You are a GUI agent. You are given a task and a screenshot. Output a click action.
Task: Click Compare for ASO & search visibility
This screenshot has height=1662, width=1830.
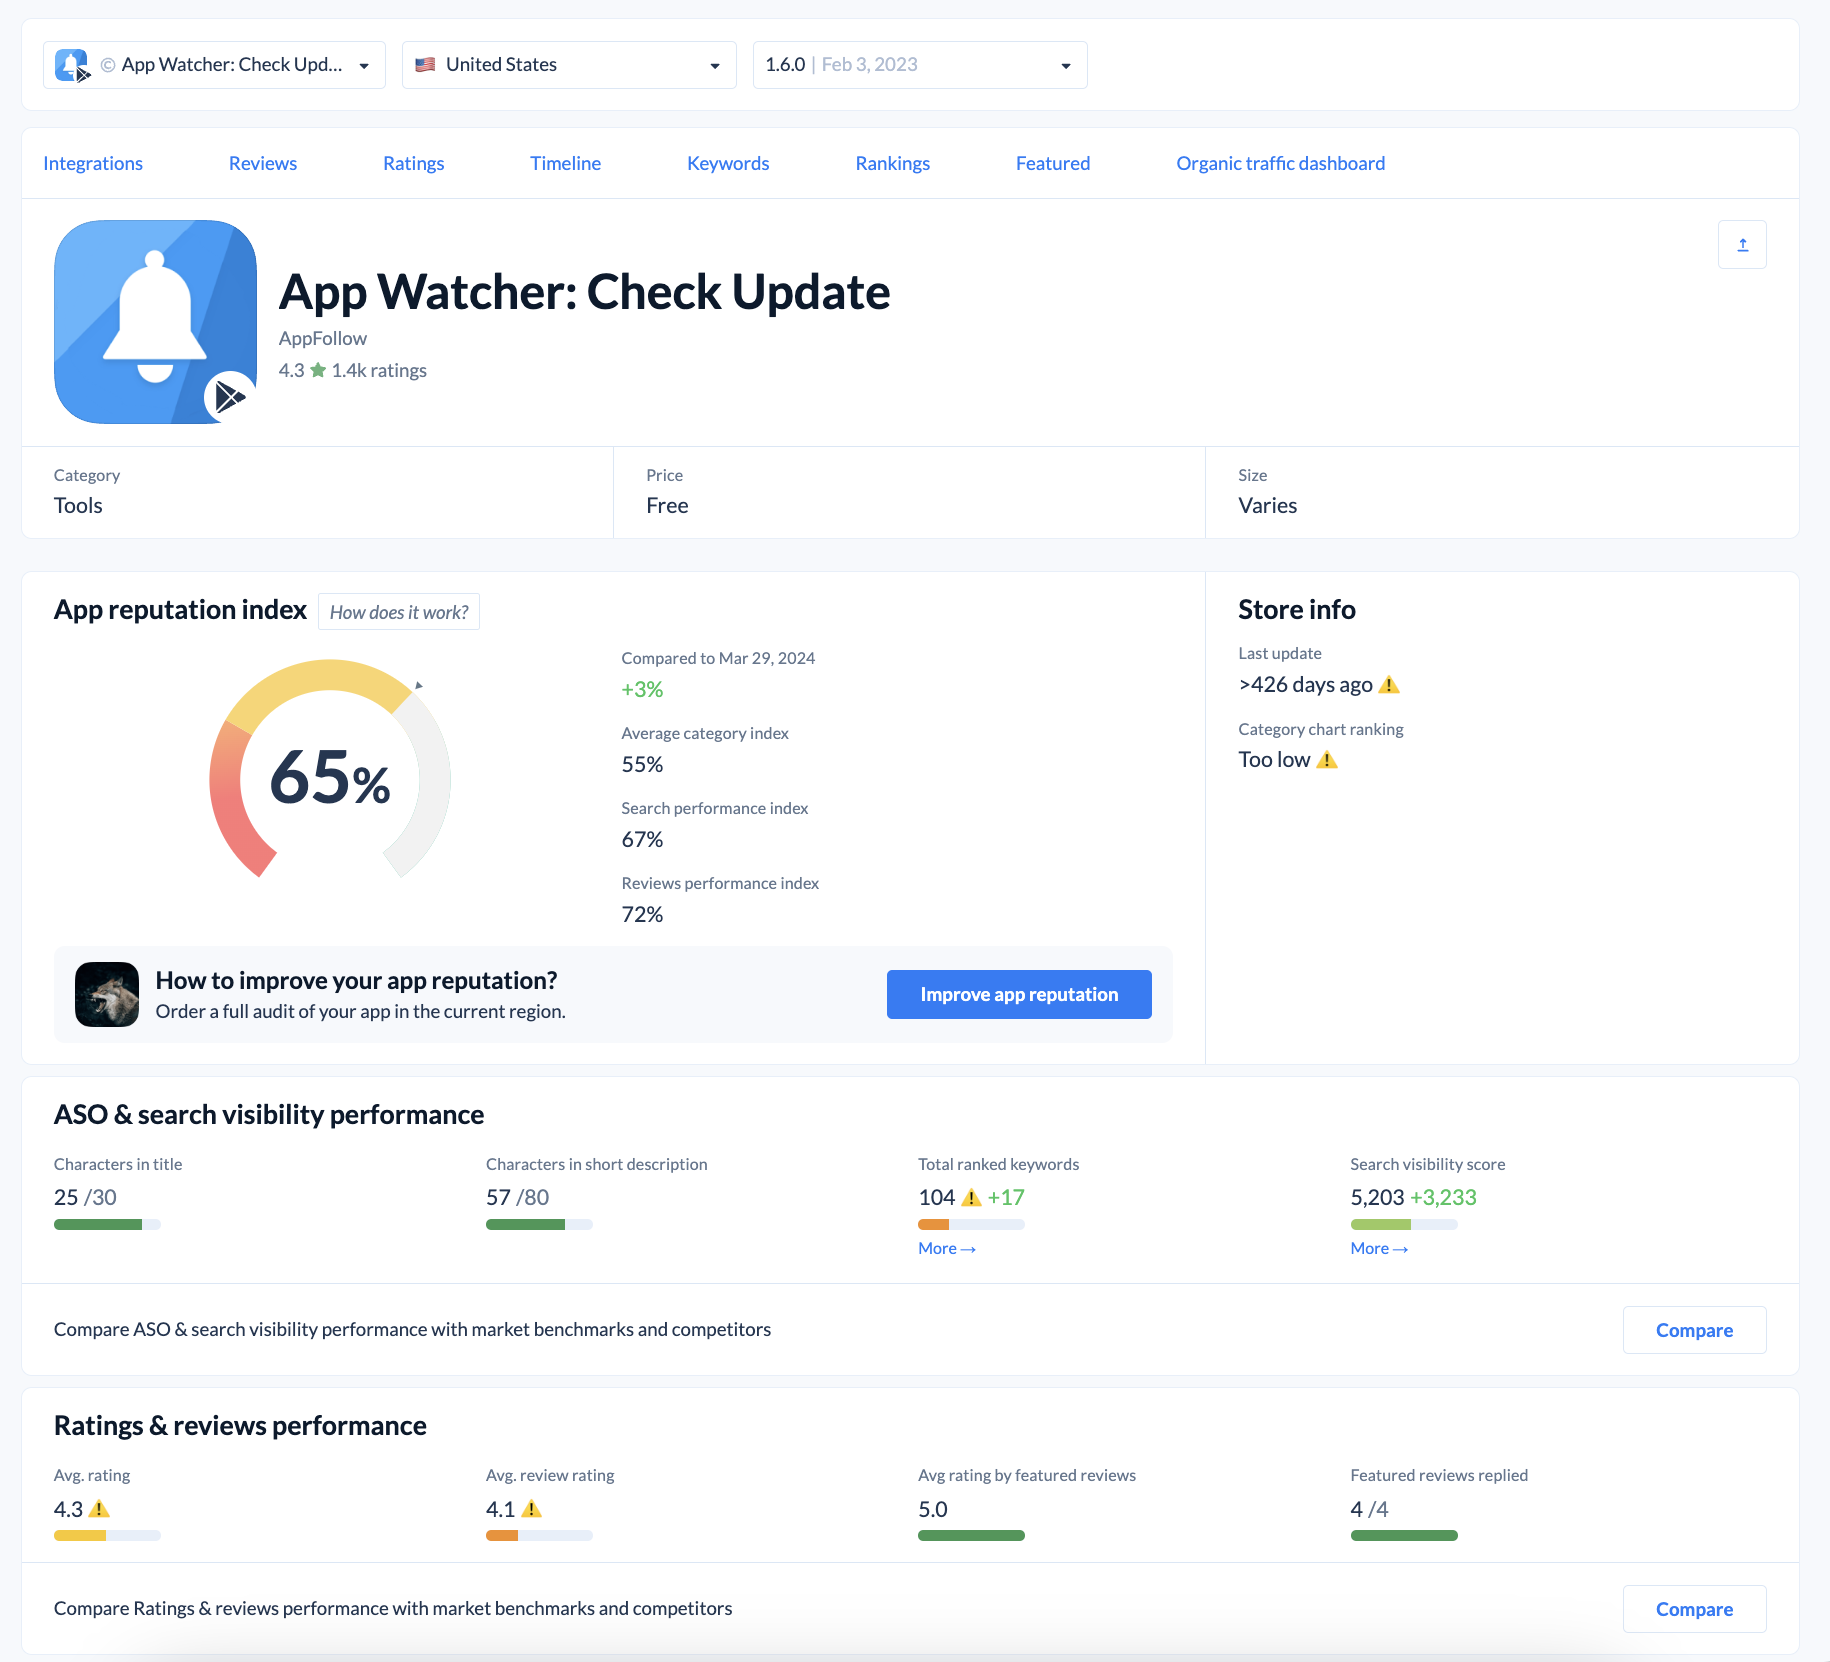click(x=1693, y=1330)
